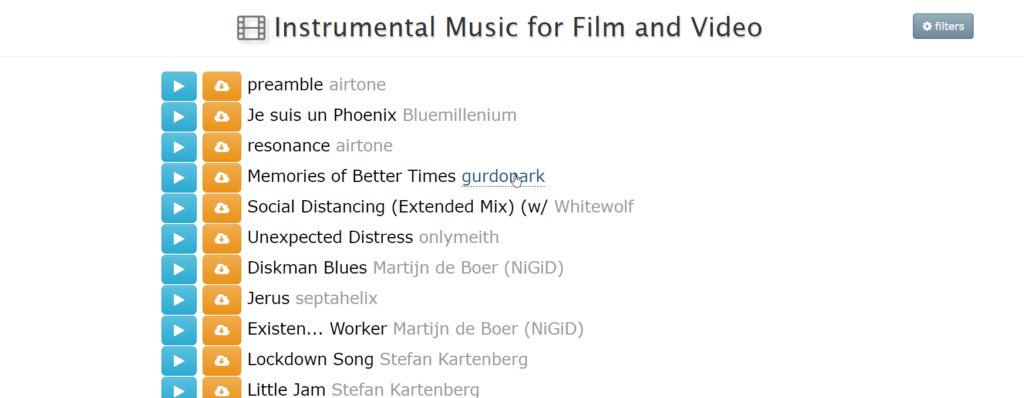Visit artist page for Whitewolf
1024x398 pixels.
594,207
